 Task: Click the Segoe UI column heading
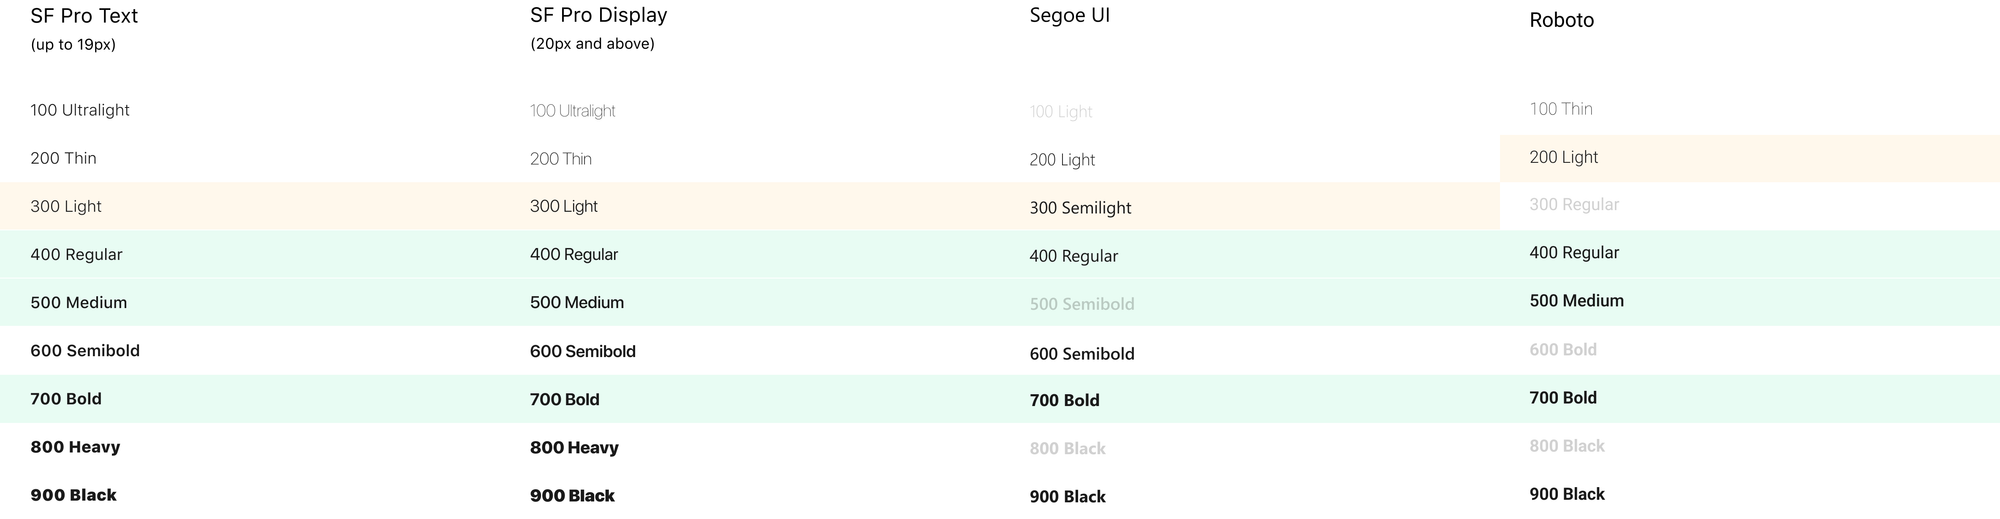1069,16
